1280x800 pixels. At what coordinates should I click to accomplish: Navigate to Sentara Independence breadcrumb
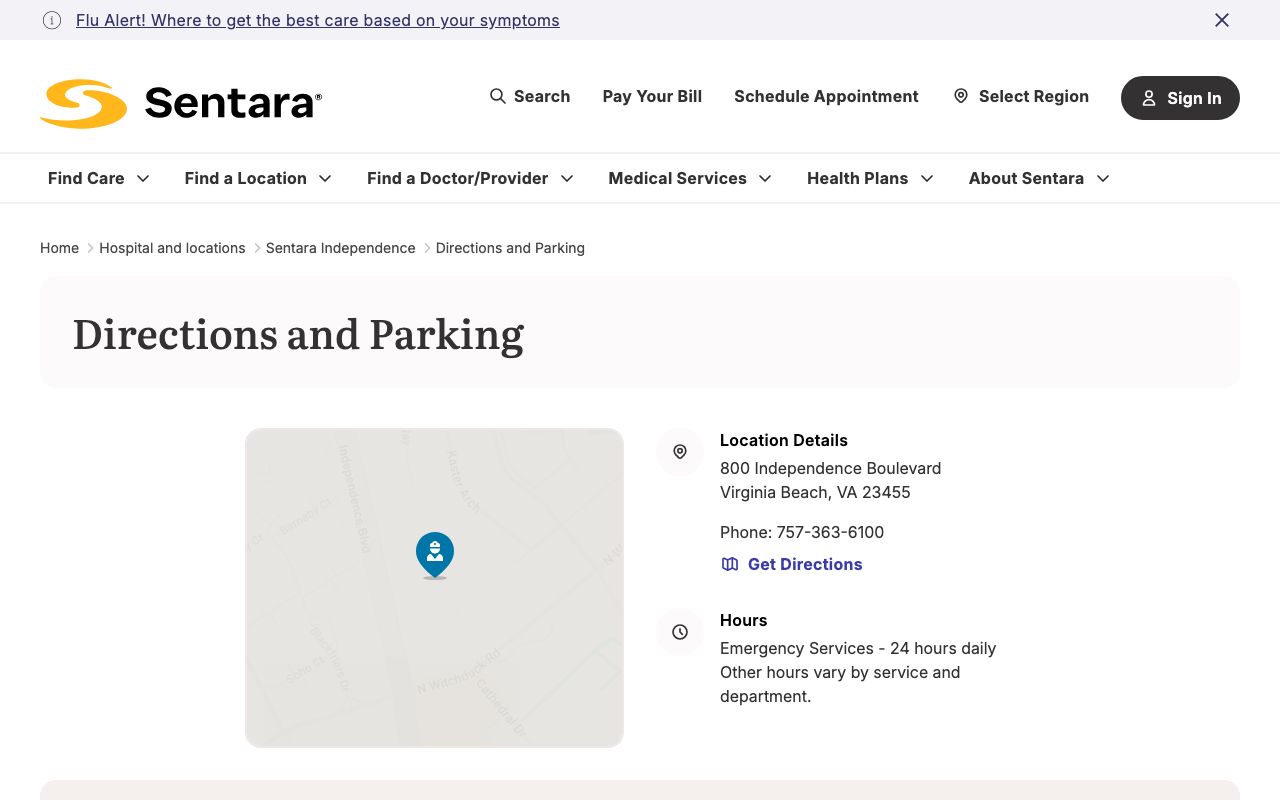click(340, 248)
